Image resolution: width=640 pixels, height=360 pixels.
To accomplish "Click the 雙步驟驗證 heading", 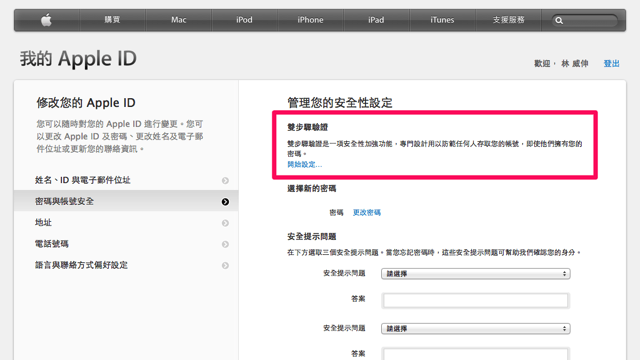I will 307,127.
